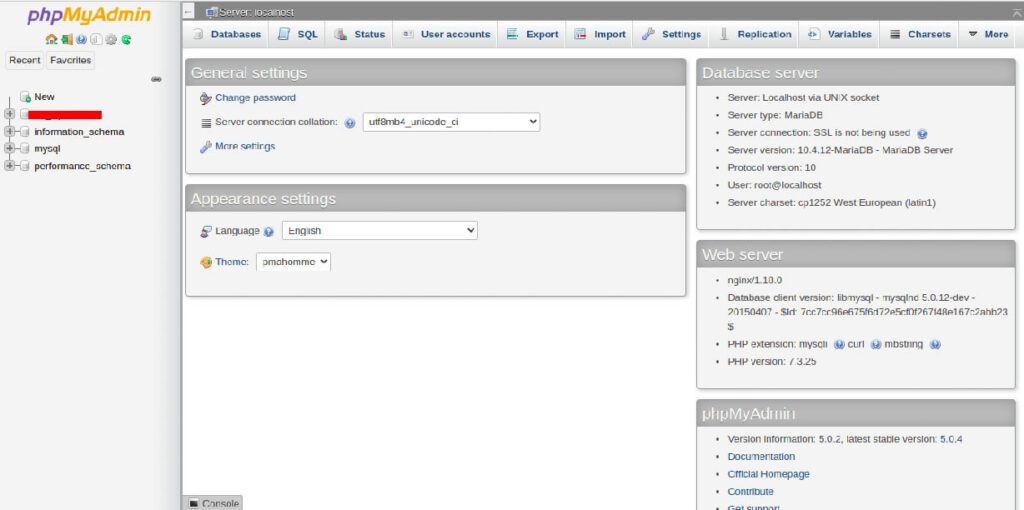Expand the performance_schema tree node
This screenshot has width=1024, height=510.
point(9,166)
